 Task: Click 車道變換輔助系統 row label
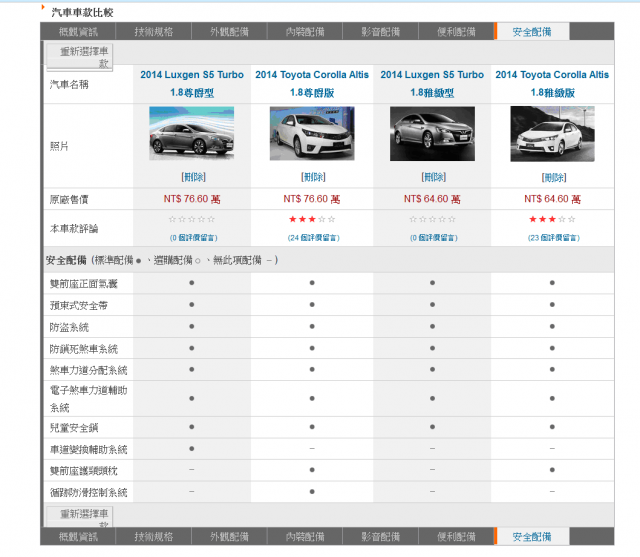(89, 449)
